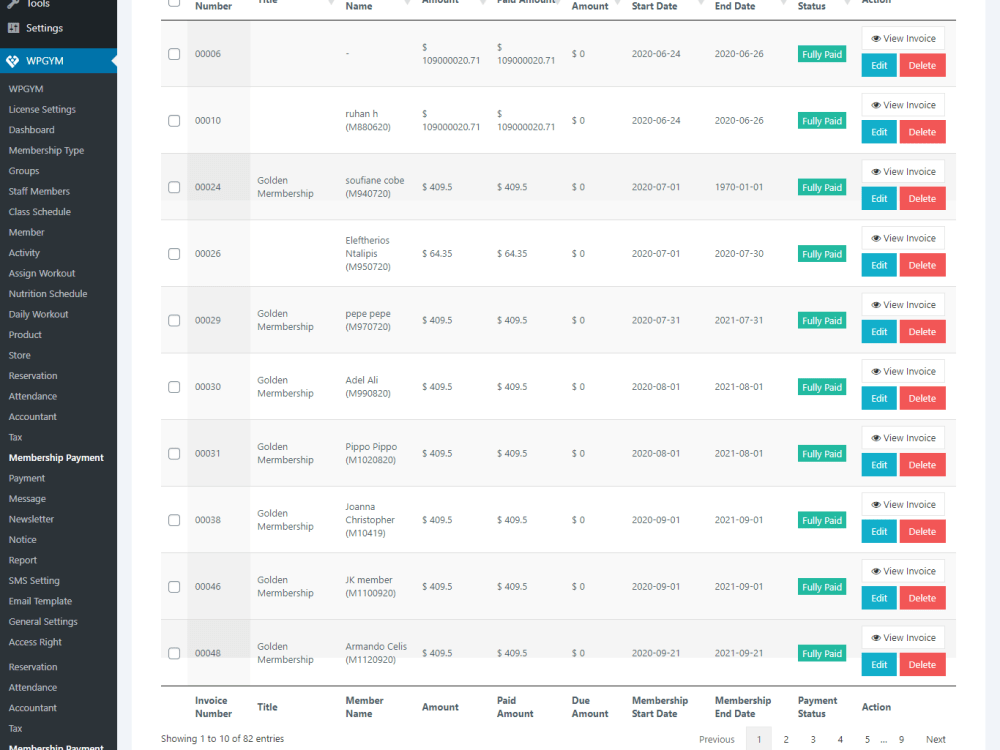Click the Settings sliders icon in sidebar
Image resolution: width=1000 pixels, height=750 pixels.
(13, 28)
